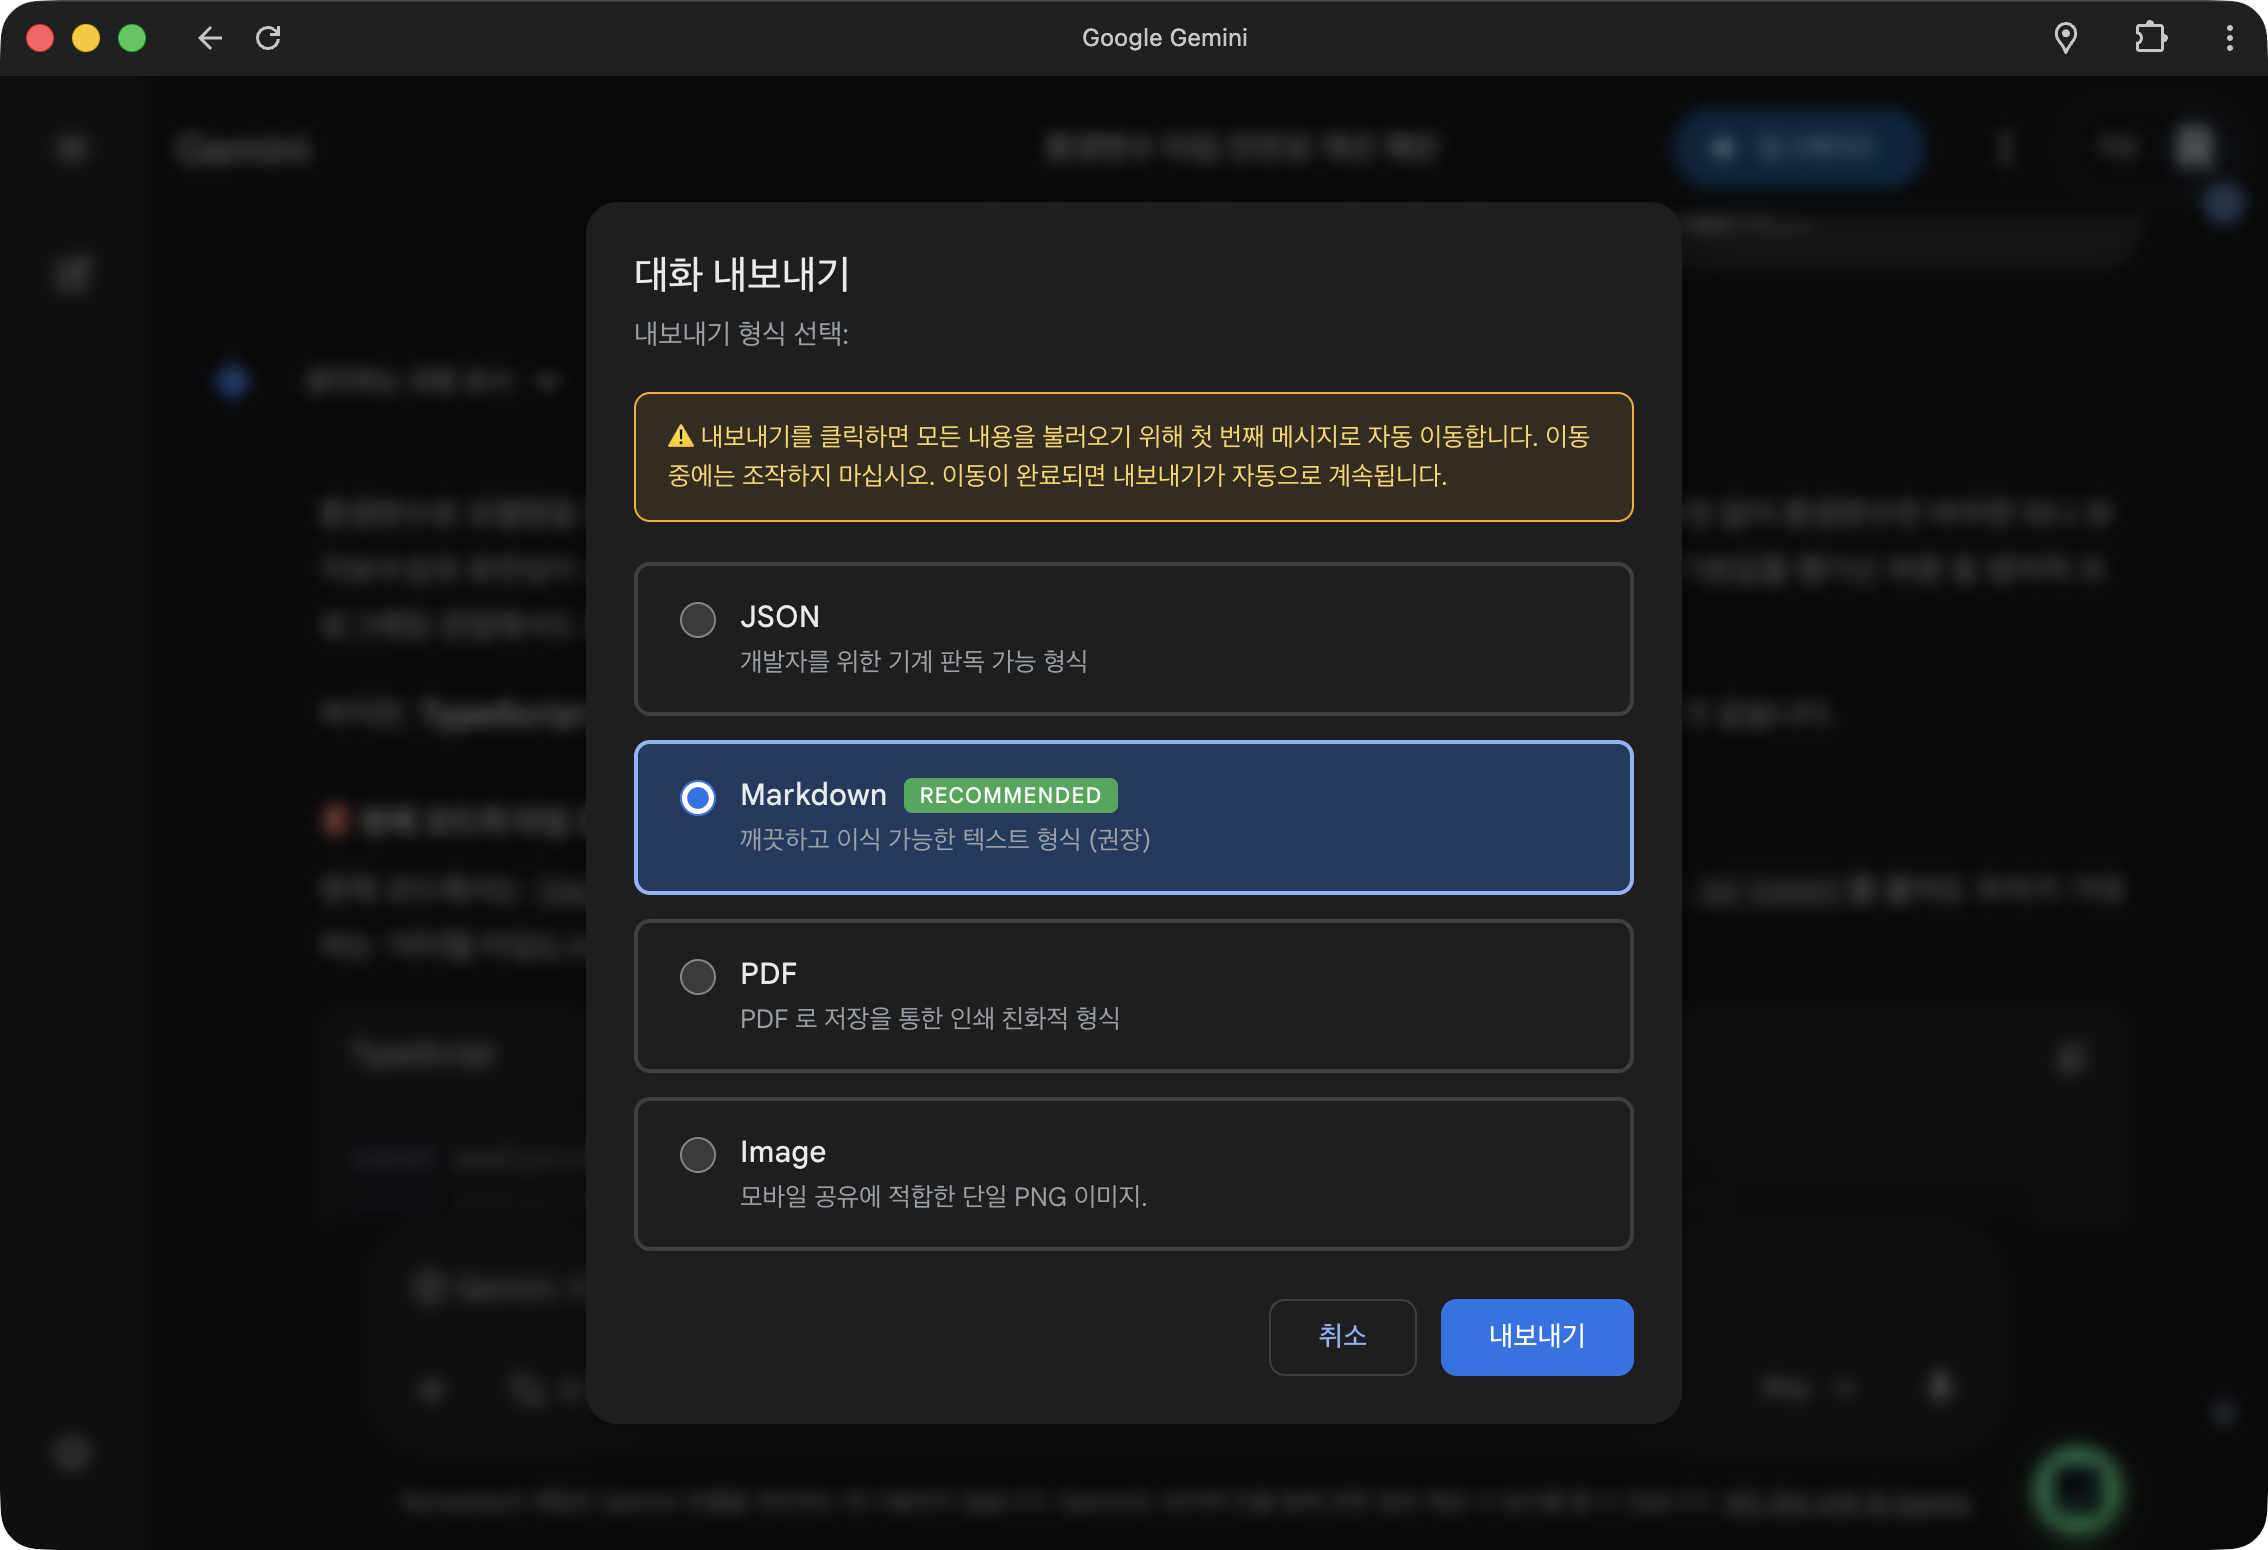Select the PDF radio button

click(x=698, y=976)
